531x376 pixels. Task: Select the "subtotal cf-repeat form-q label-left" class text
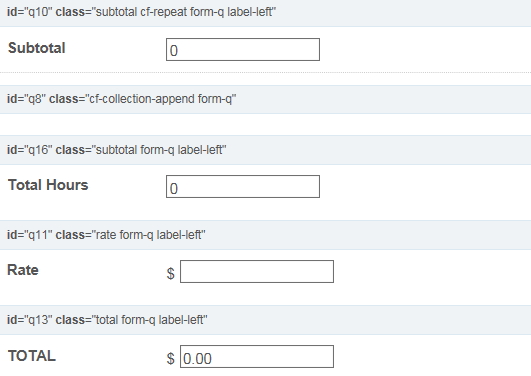[183, 12]
